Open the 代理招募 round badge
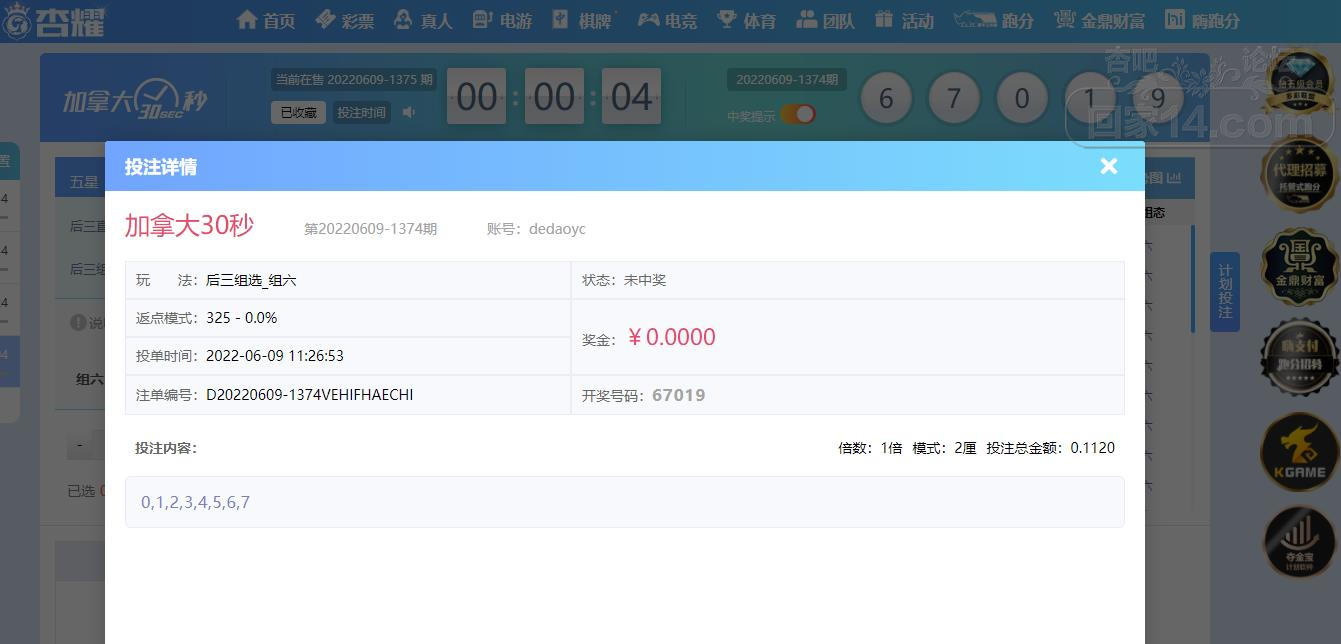Viewport: 1341px width, 644px height. [x=1299, y=177]
